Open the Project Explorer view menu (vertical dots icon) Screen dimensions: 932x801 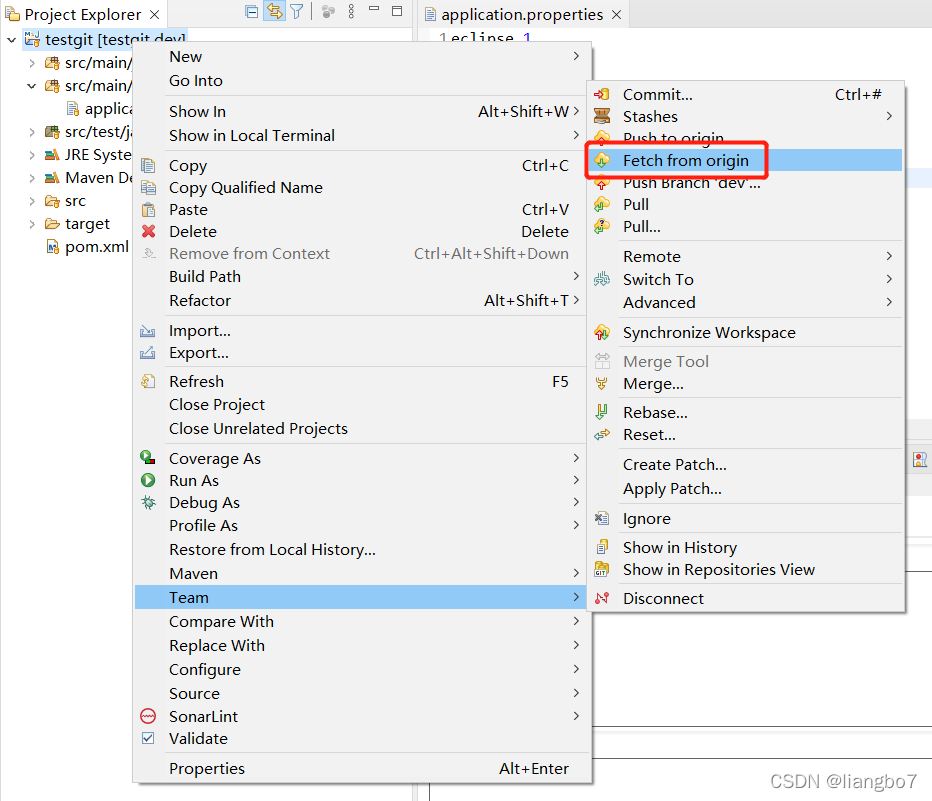tap(351, 10)
